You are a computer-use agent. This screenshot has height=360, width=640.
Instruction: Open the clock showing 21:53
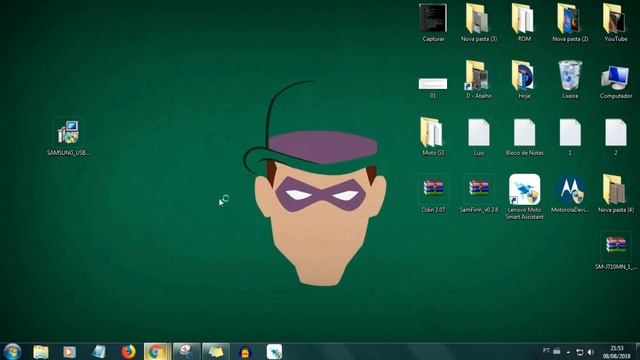tap(616, 352)
